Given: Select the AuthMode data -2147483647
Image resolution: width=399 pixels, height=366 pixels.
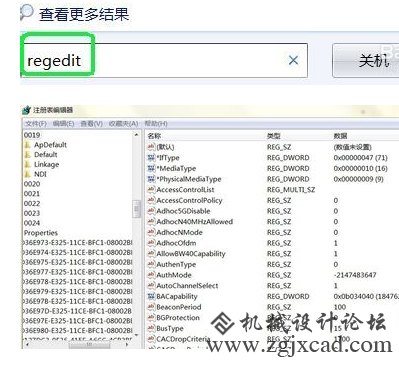Looking at the screenshot, I should [x=355, y=275].
